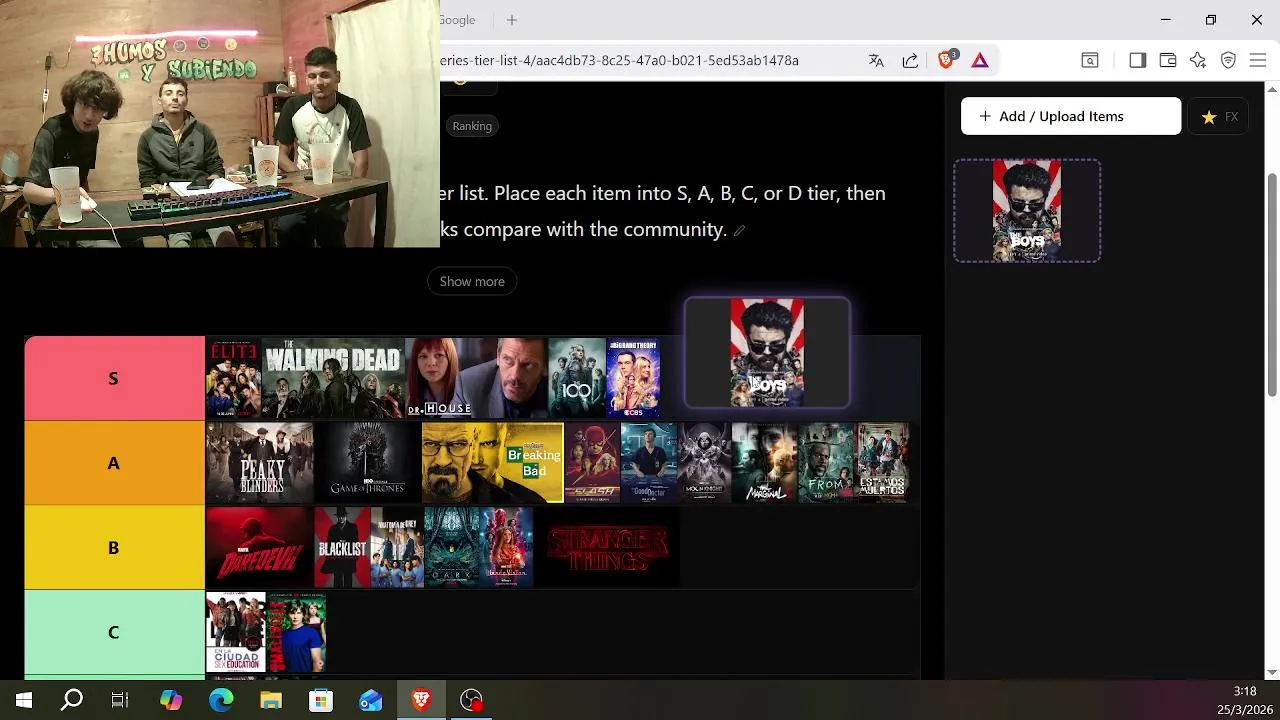Select the From poster in A tier
1280x720 pixels.
tap(826, 463)
